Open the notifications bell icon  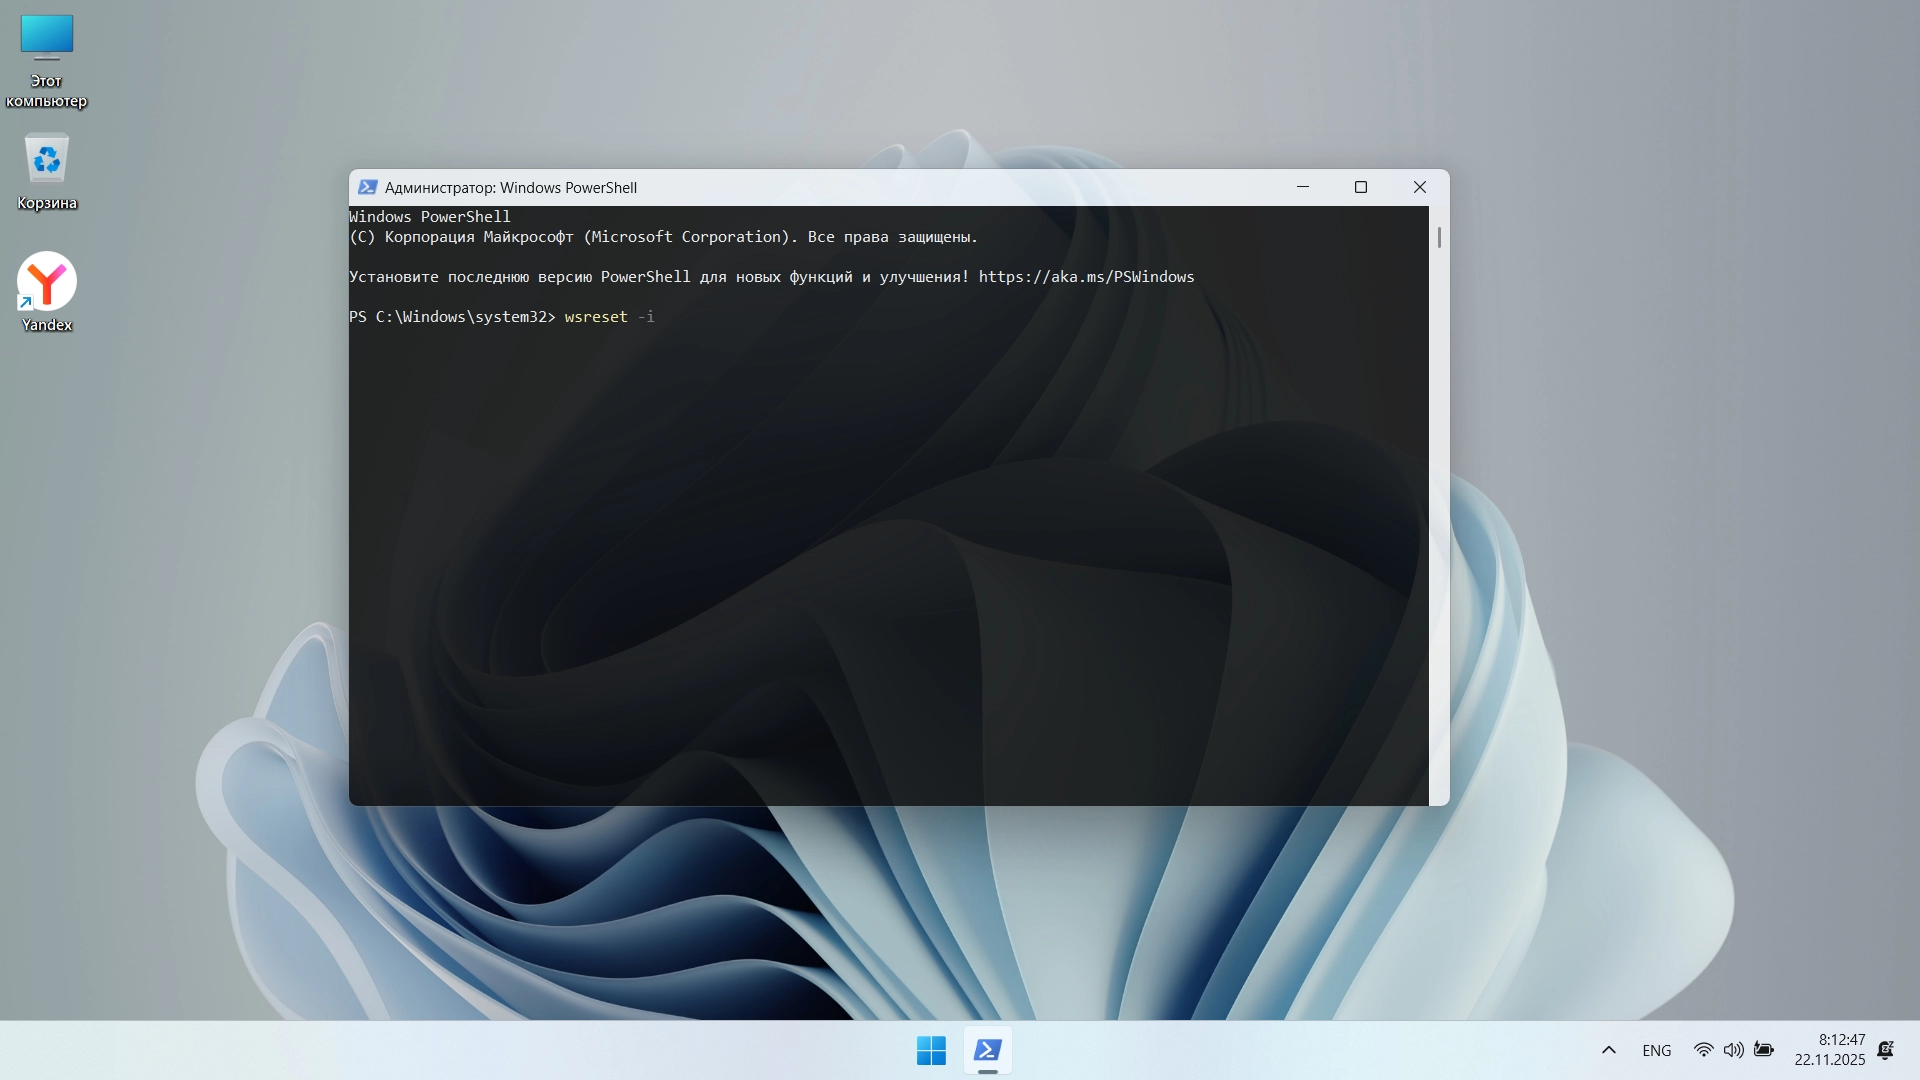click(x=1886, y=1050)
